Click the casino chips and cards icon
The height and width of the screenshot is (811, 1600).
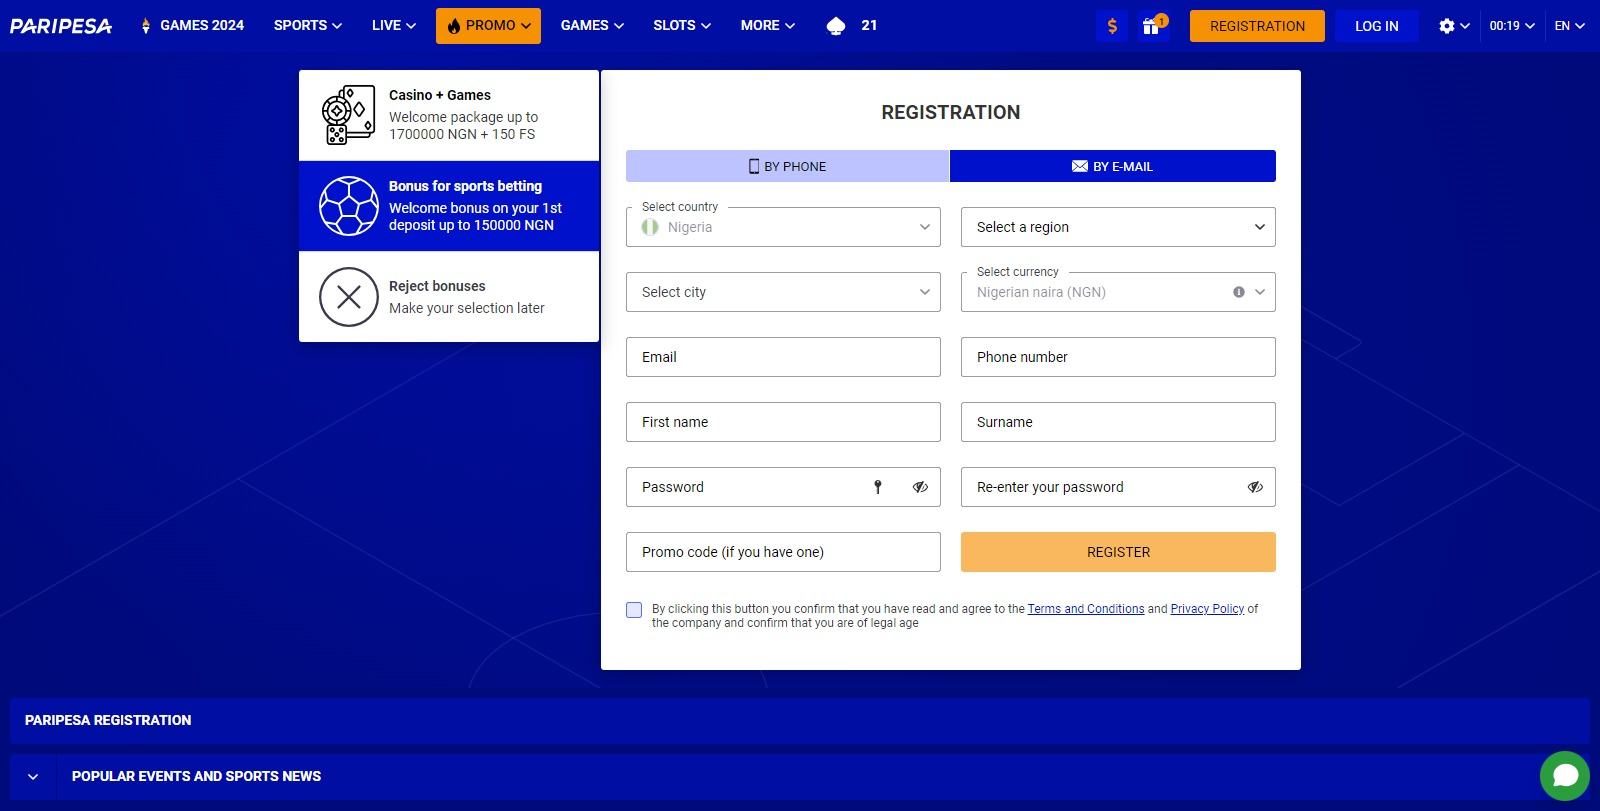coord(348,115)
